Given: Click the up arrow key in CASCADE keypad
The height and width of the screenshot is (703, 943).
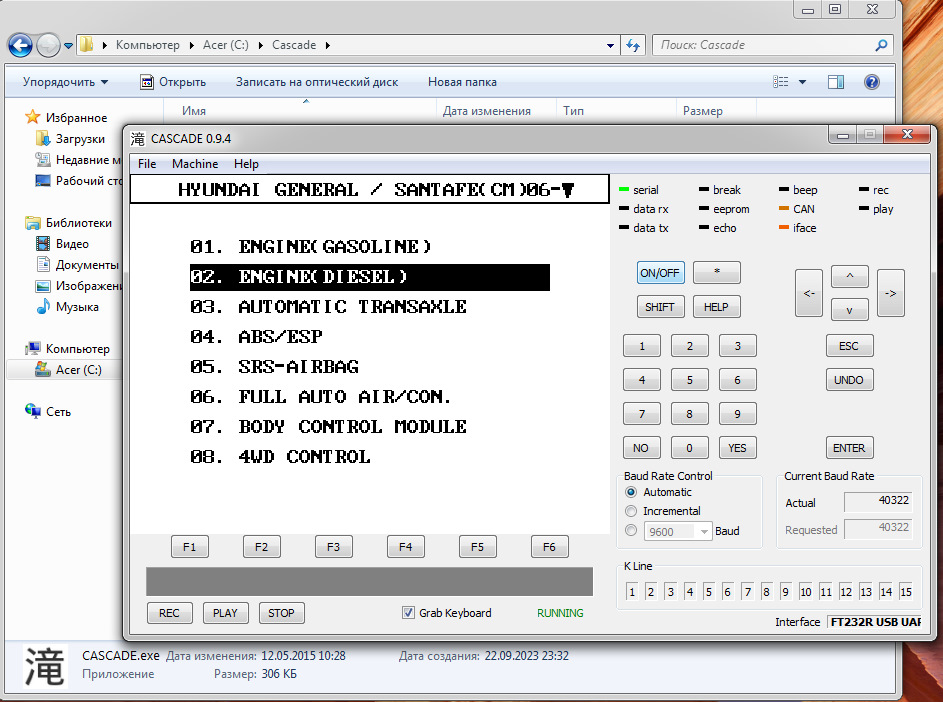Looking at the screenshot, I should 849,276.
